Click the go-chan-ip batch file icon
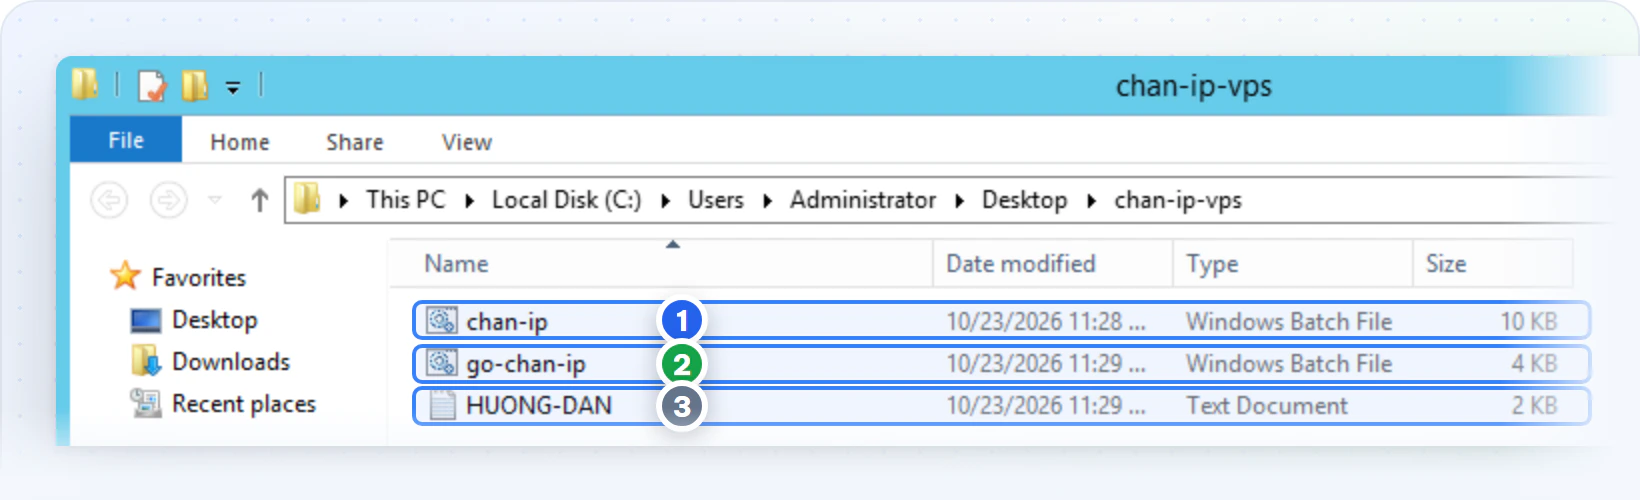The height and width of the screenshot is (500, 1640). 442,362
